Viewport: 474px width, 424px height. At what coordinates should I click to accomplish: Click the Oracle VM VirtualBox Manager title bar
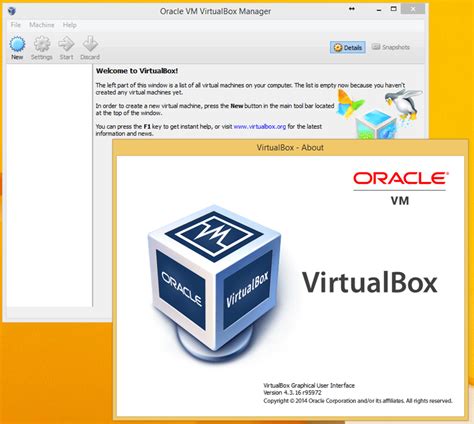215,11
